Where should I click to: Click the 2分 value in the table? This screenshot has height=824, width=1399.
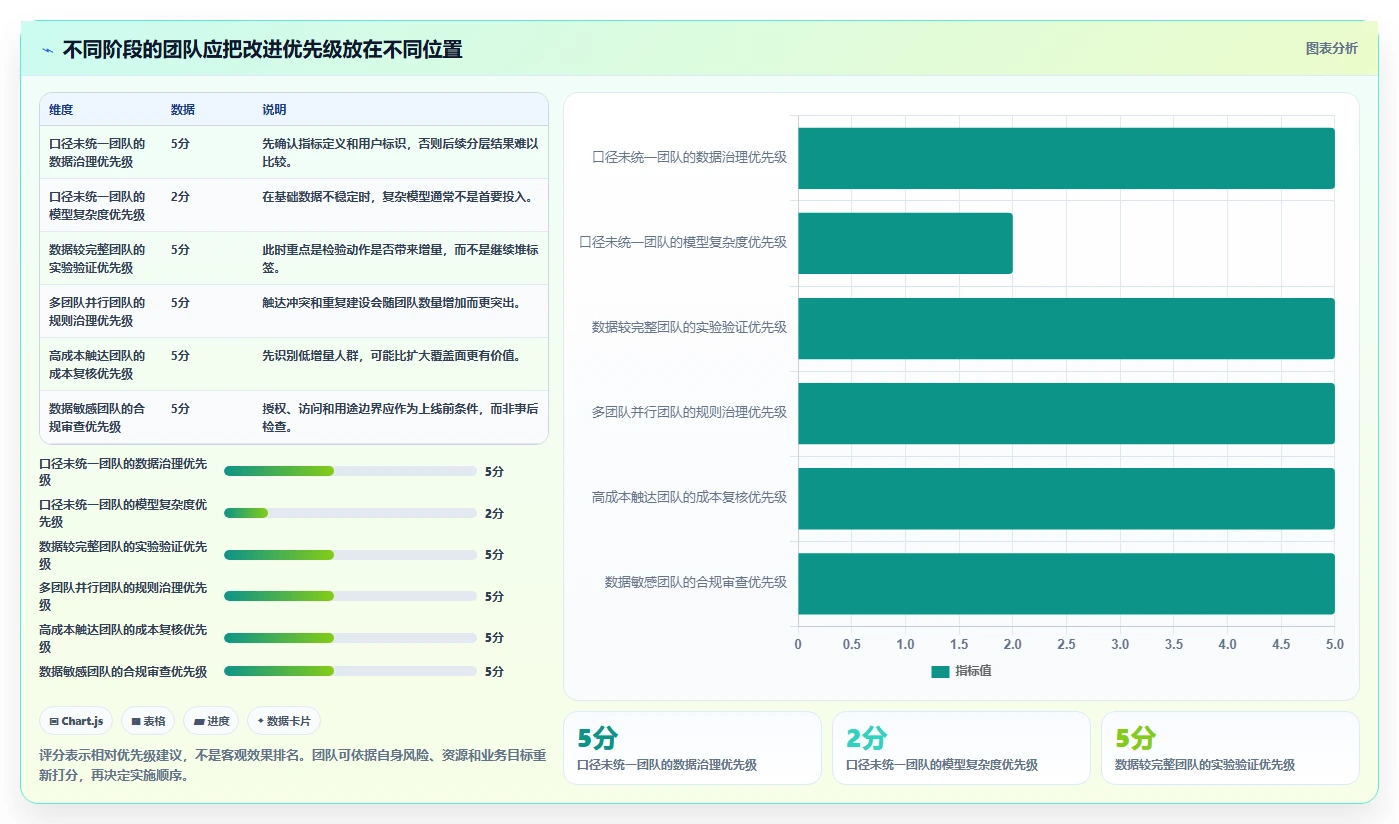click(180, 197)
